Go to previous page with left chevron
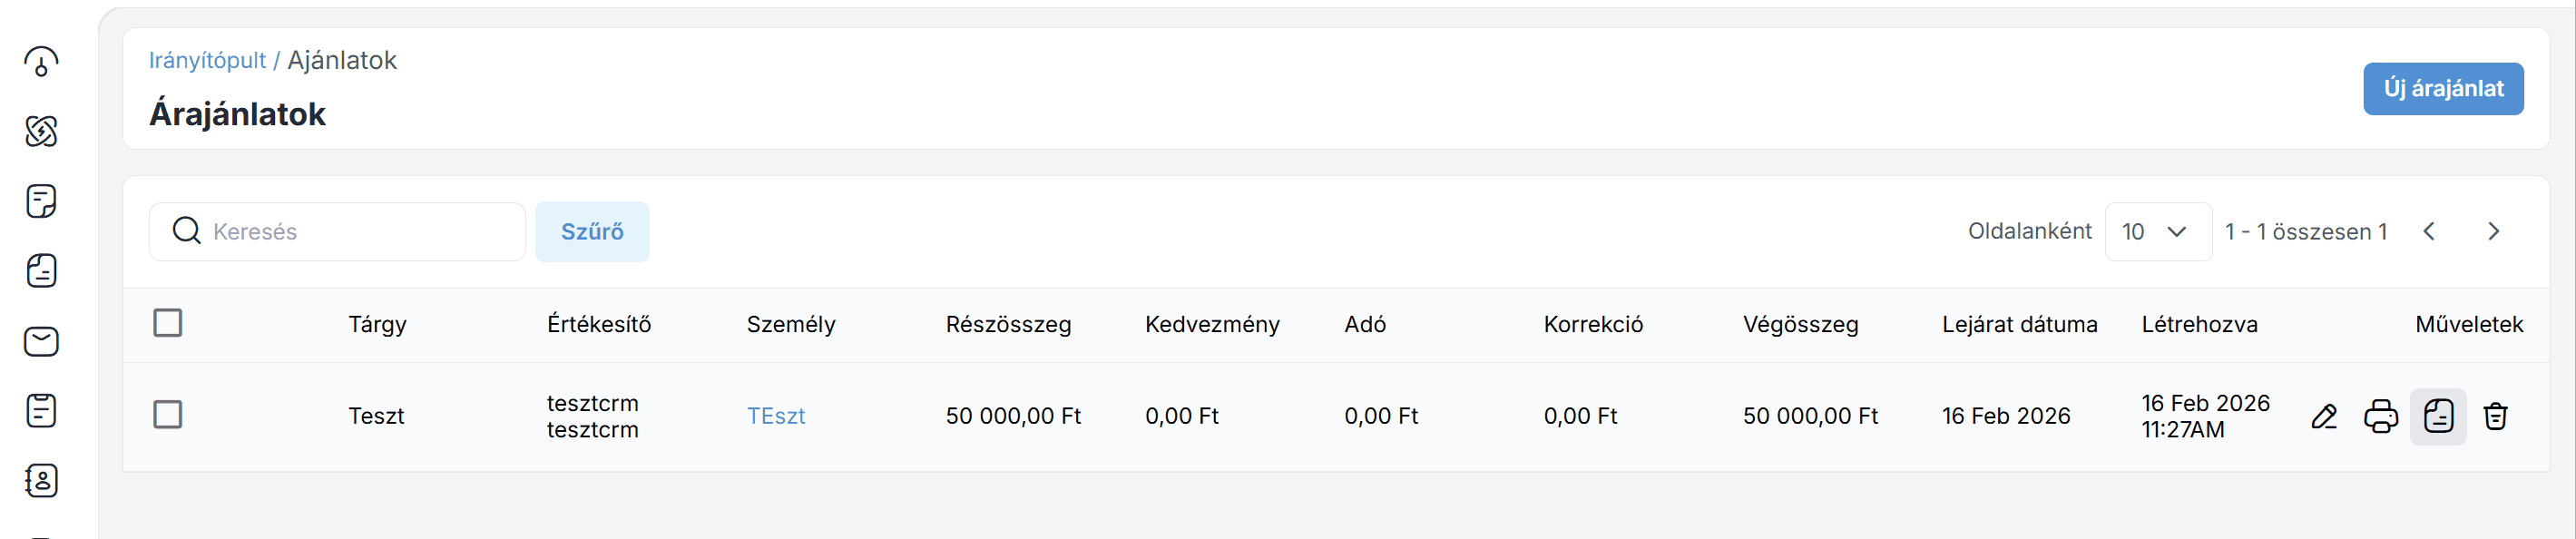The width and height of the screenshot is (2576, 539). tap(2429, 232)
